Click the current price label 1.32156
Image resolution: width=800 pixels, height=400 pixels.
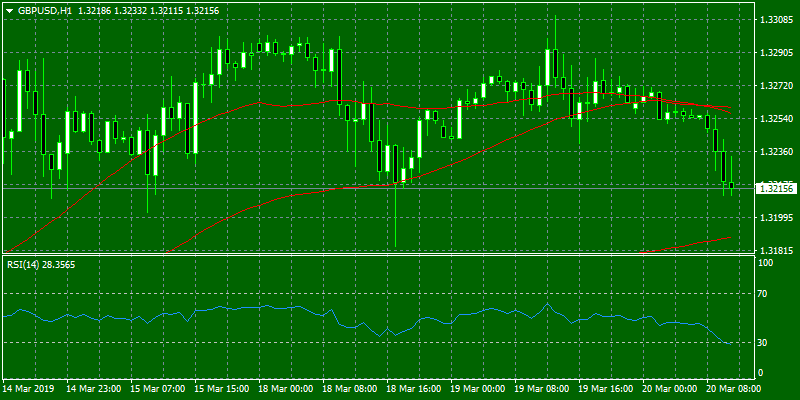pyautogui.click(x=775, y=189)
